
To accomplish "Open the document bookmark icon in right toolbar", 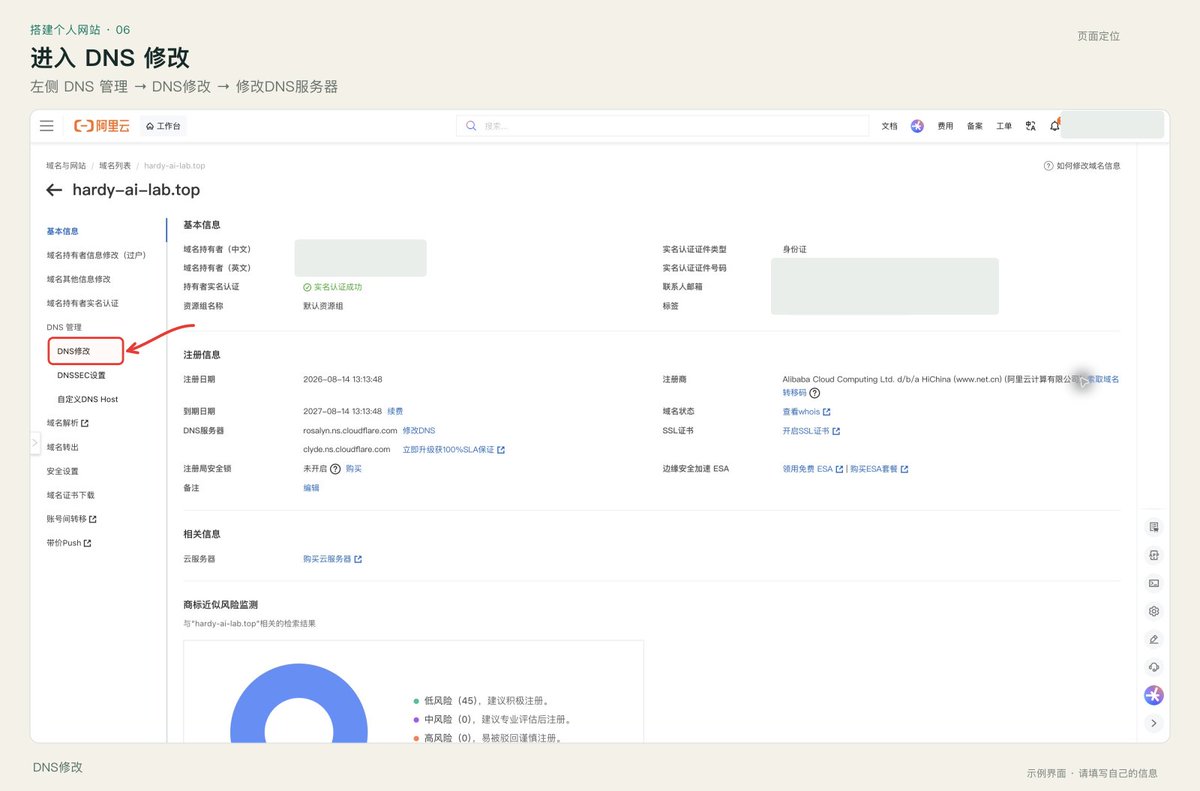I will click(1154, 527).
